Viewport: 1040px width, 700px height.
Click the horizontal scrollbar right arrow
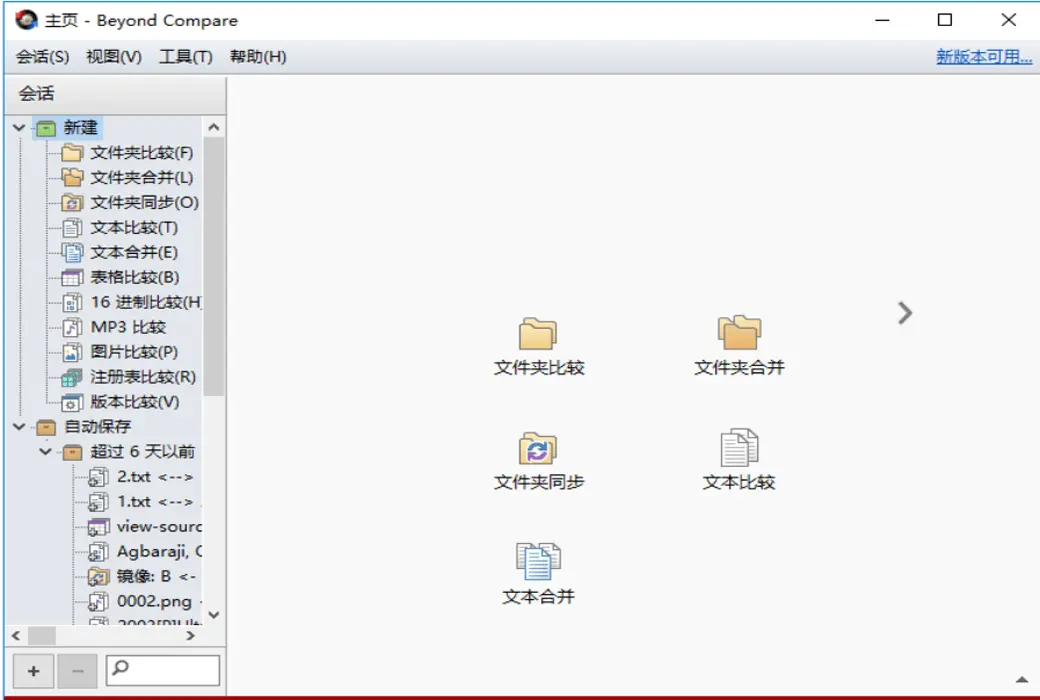pyautogui.click(x=191, y=636)
